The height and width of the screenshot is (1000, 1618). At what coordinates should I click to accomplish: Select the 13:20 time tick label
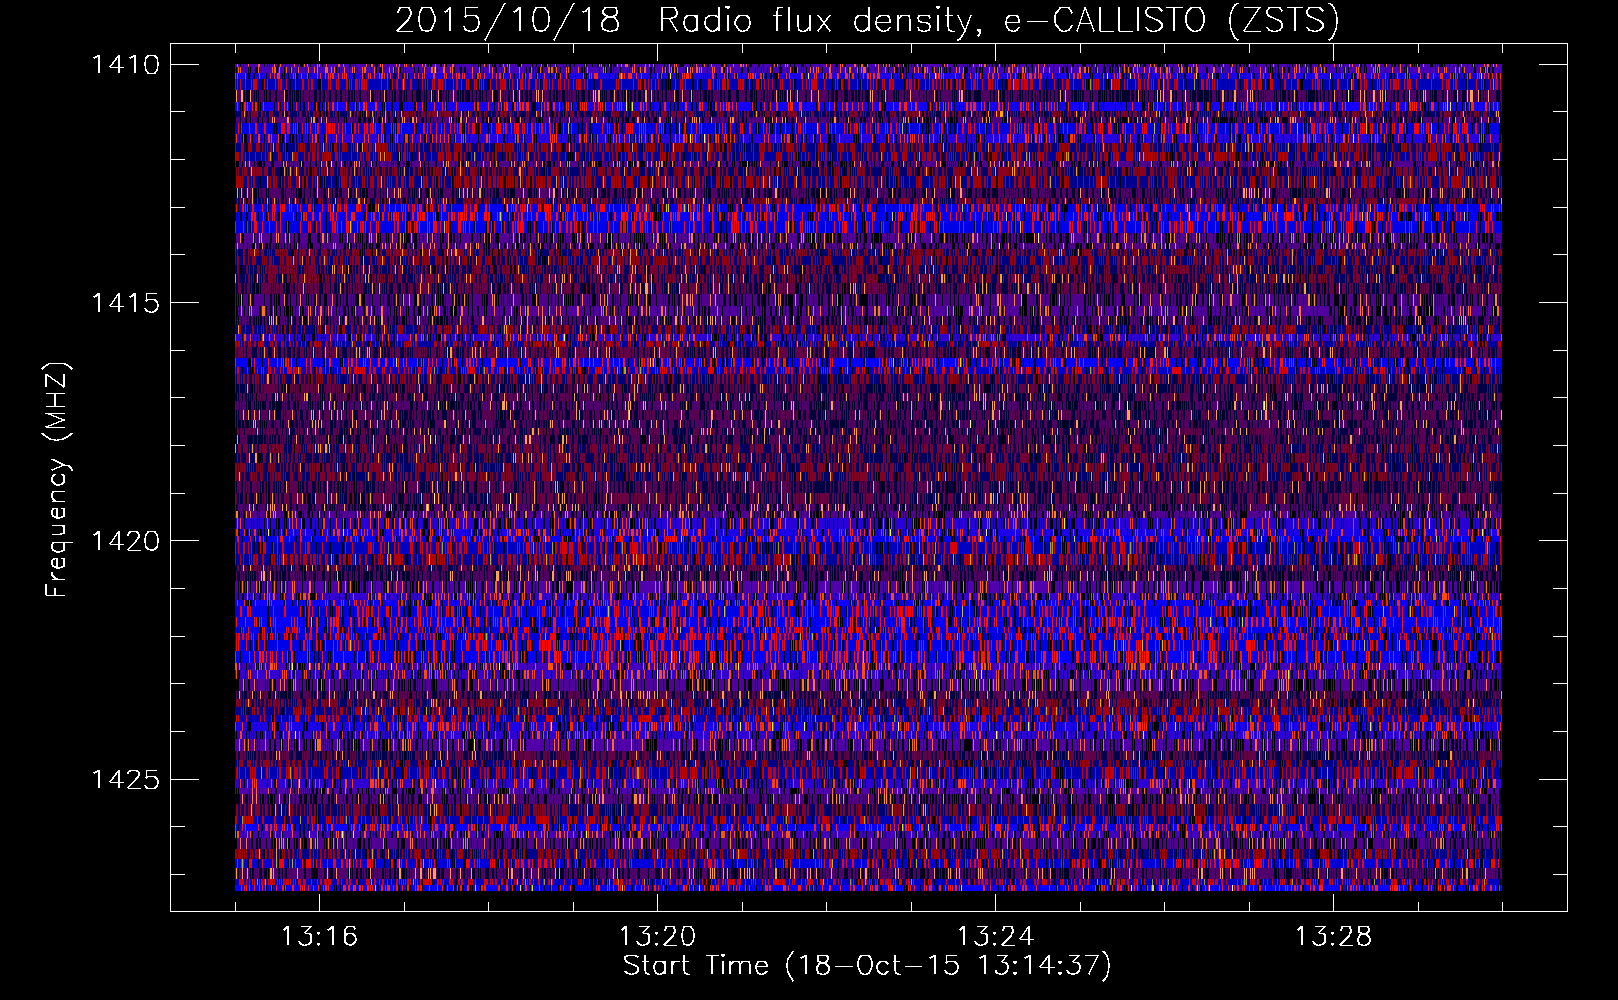(x=657, y=937)
